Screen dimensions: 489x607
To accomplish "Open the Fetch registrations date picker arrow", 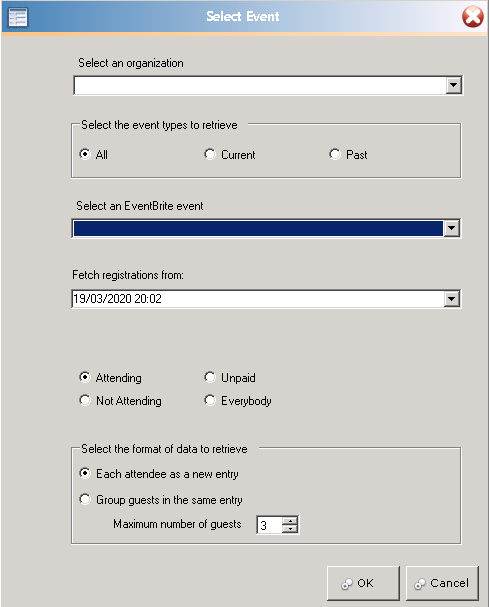I will [451, 298].
